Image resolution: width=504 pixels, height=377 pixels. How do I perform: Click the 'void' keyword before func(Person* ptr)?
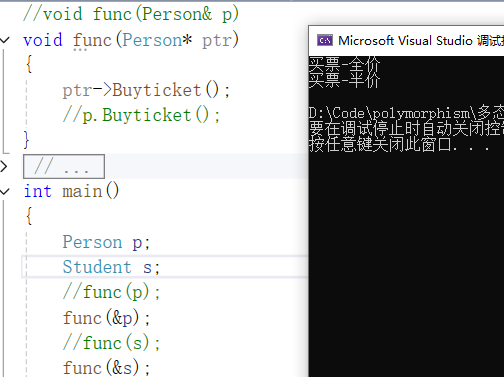point(43,40)
